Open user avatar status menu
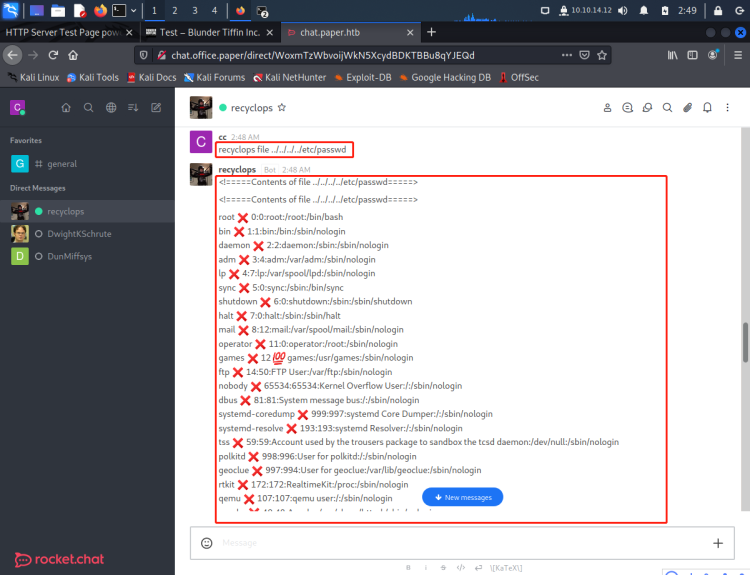The image size is (750, 575). point(17,108)
